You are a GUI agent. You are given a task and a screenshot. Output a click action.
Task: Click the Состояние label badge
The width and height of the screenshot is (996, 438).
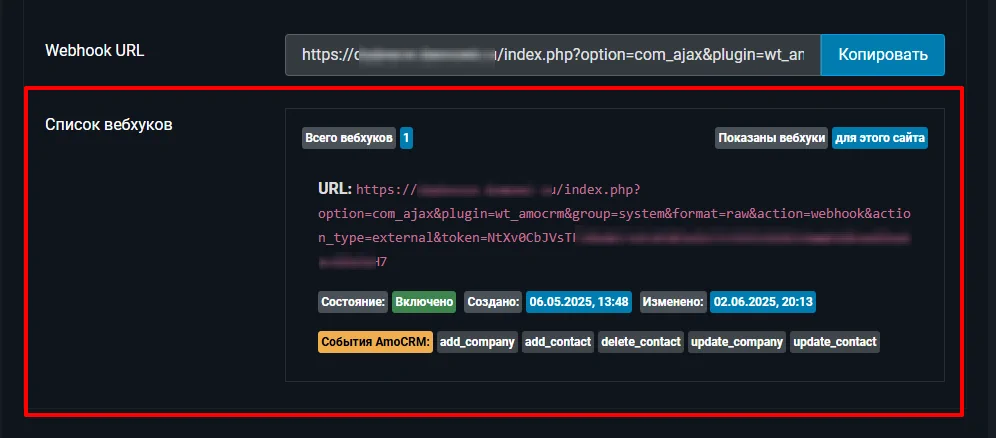point(353,302)
